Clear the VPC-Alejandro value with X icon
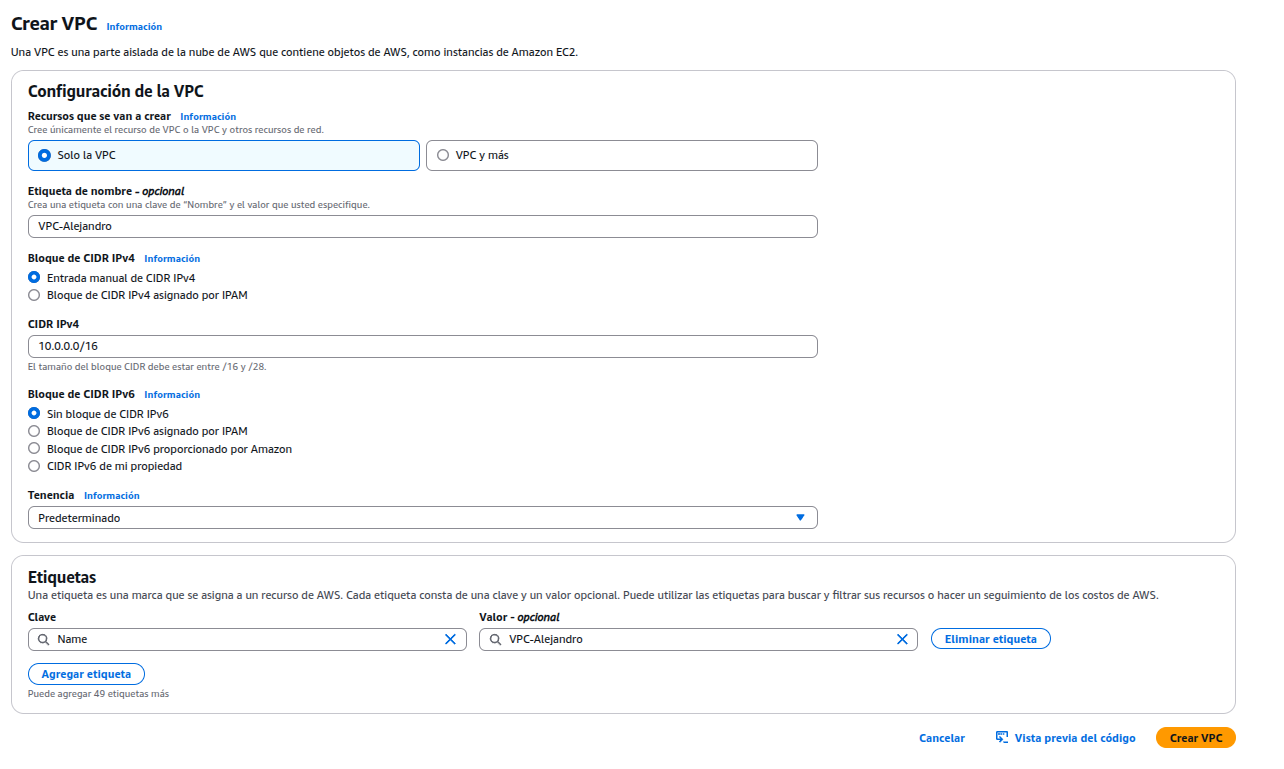This screenshot has width=1284, height=769. pos(901,639)
